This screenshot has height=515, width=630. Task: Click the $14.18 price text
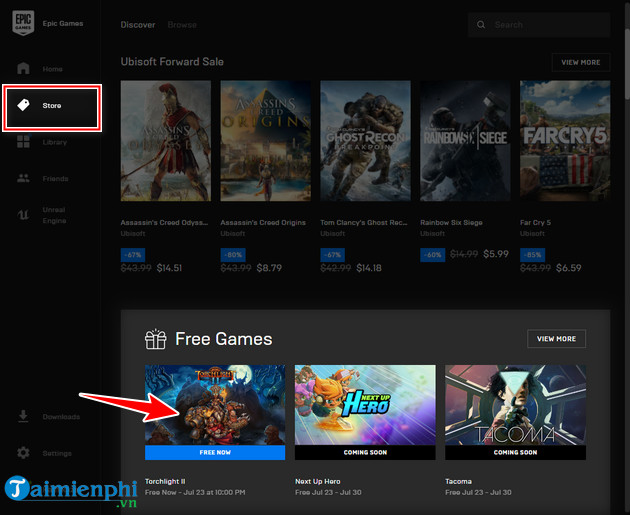pos(369,268)
